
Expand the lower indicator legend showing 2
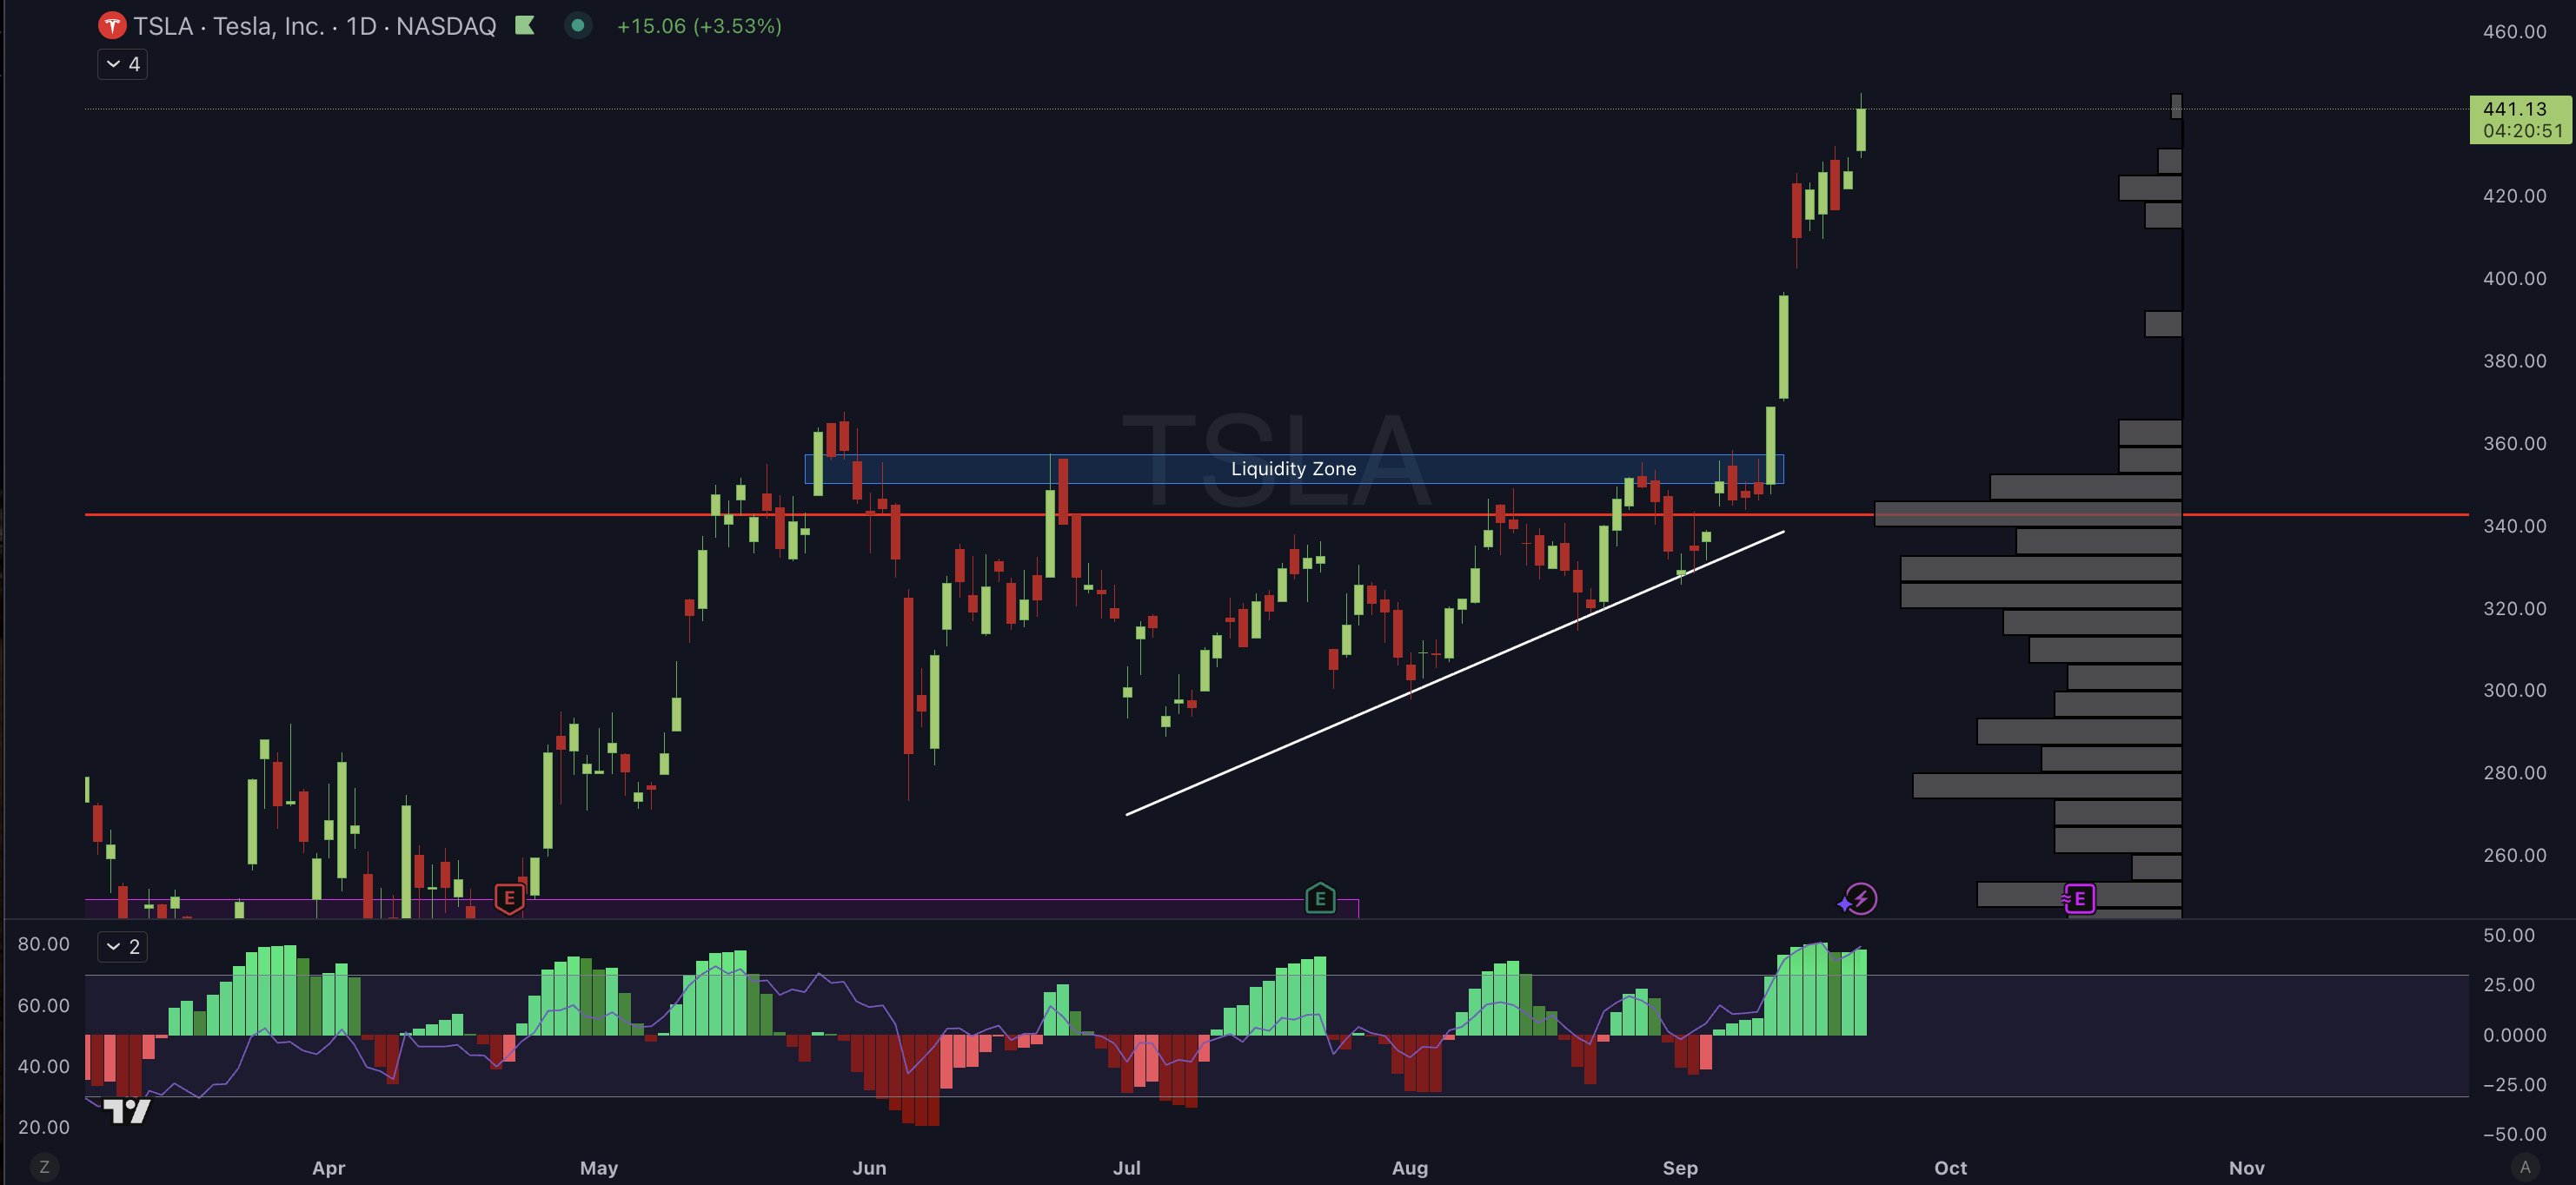pos(122,946)
